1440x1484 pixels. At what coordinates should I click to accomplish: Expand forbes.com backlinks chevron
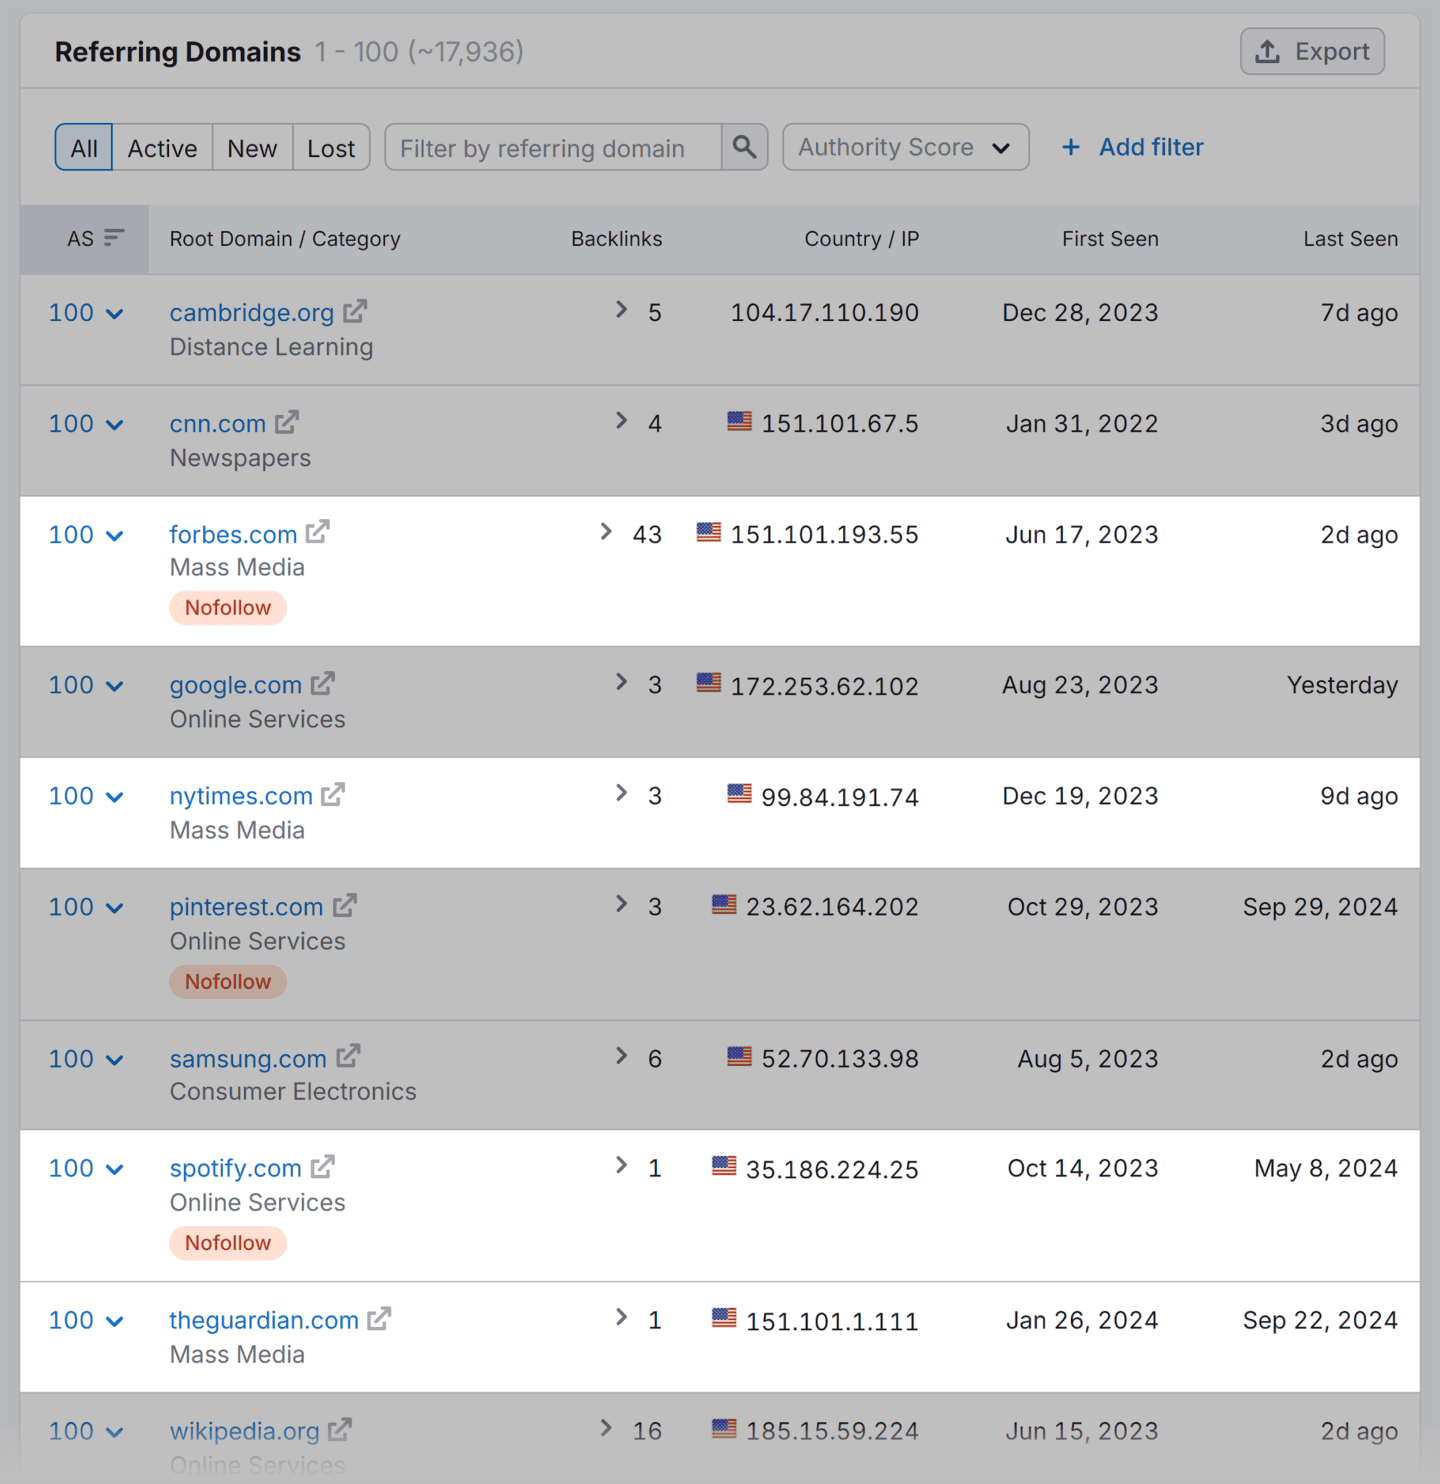point(606,532)
